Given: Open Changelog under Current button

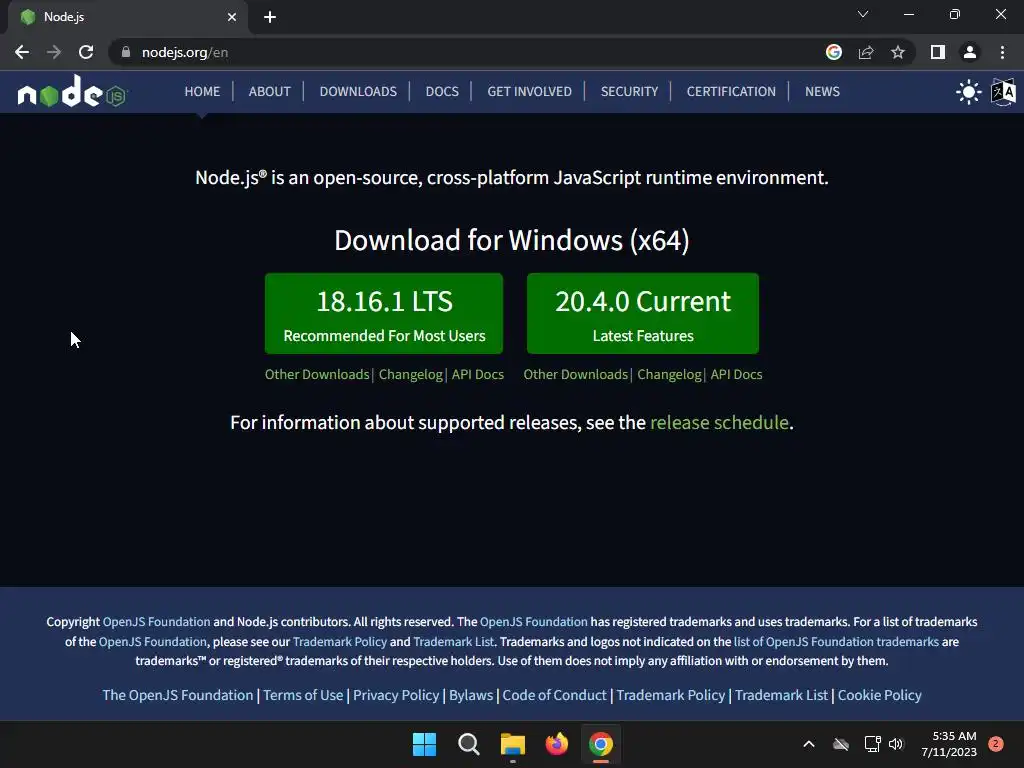Looking at the screenshot, I should (669, 374).
